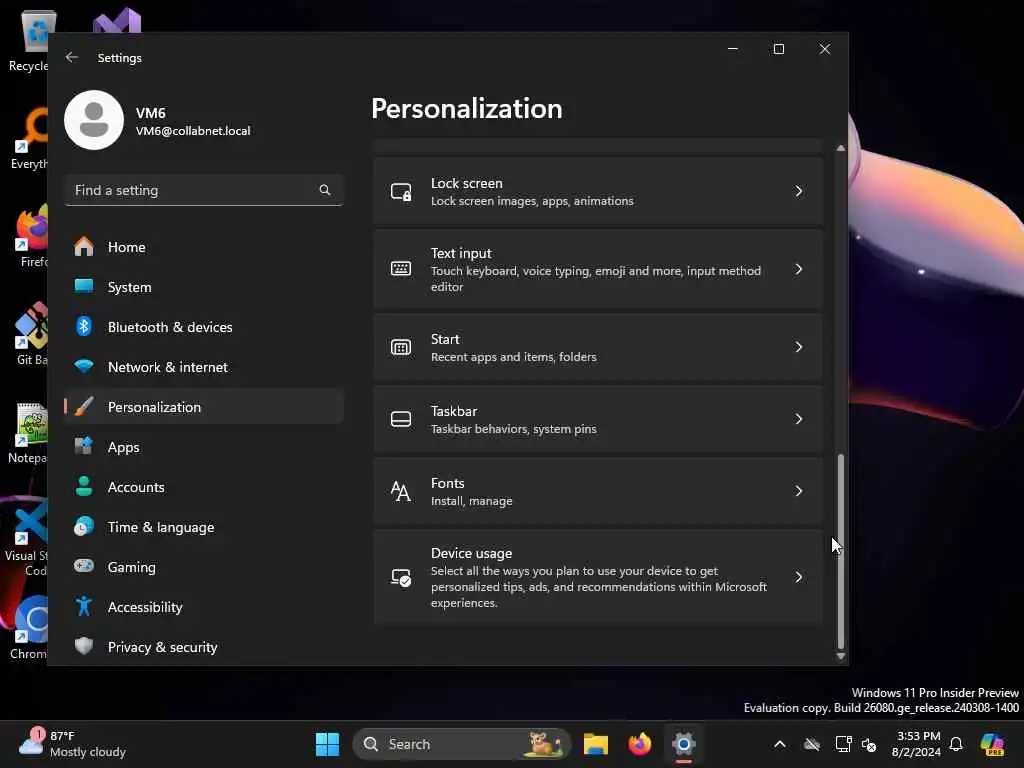Image resolution: width=1024 pixels, height=768 pixels.
Task: Click the Accessibility figure icon
Action: pyautogui.click(x=84, y=606)
